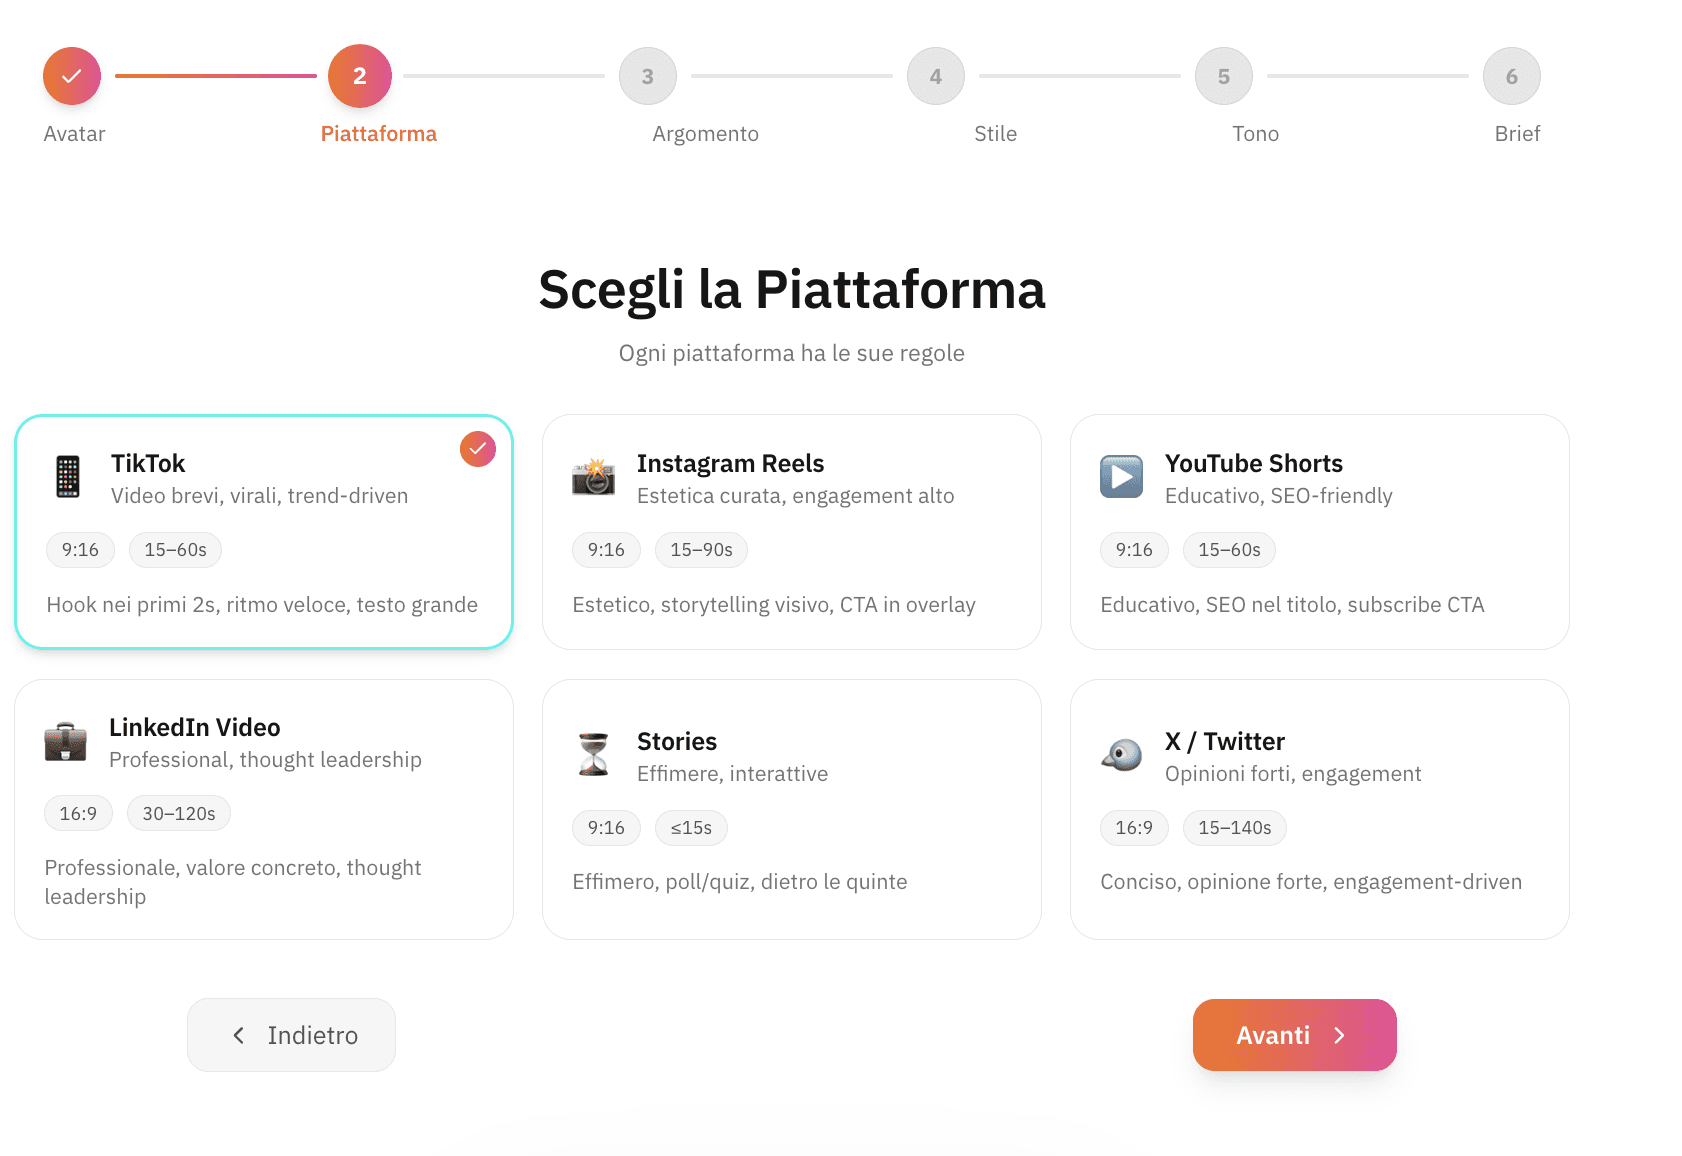Click the completed Avatar step checkmark icon
Screen dimensions: 1682x1156
(71, 75)
